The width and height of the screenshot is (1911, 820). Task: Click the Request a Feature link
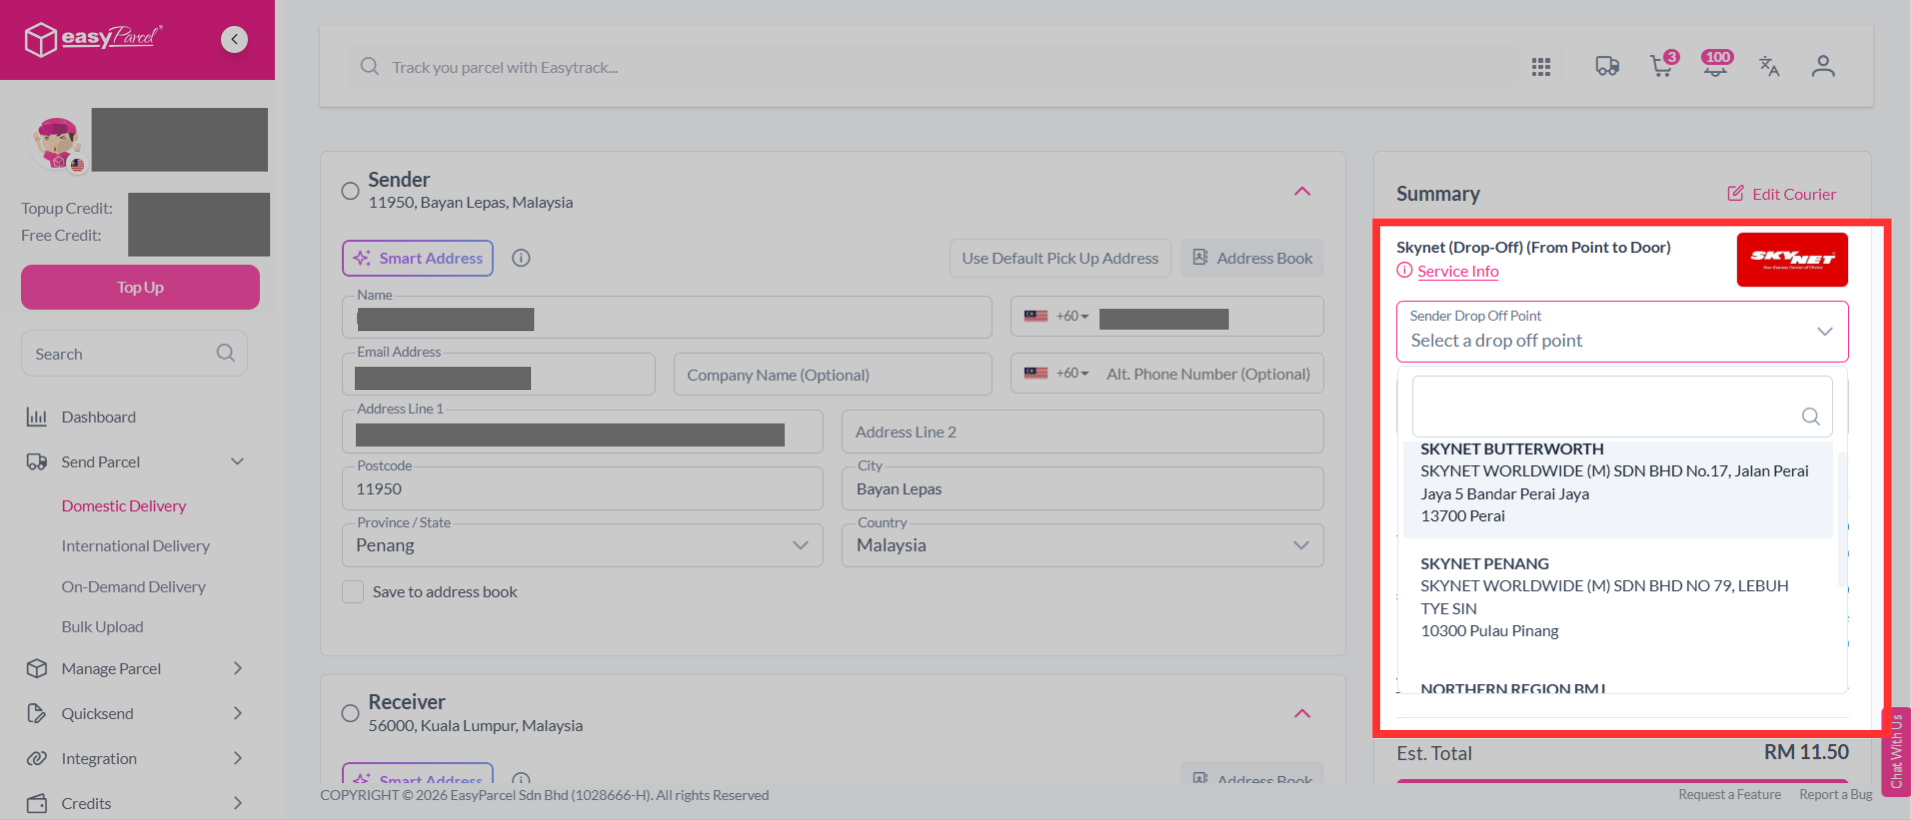click(x=1729, y=795)
